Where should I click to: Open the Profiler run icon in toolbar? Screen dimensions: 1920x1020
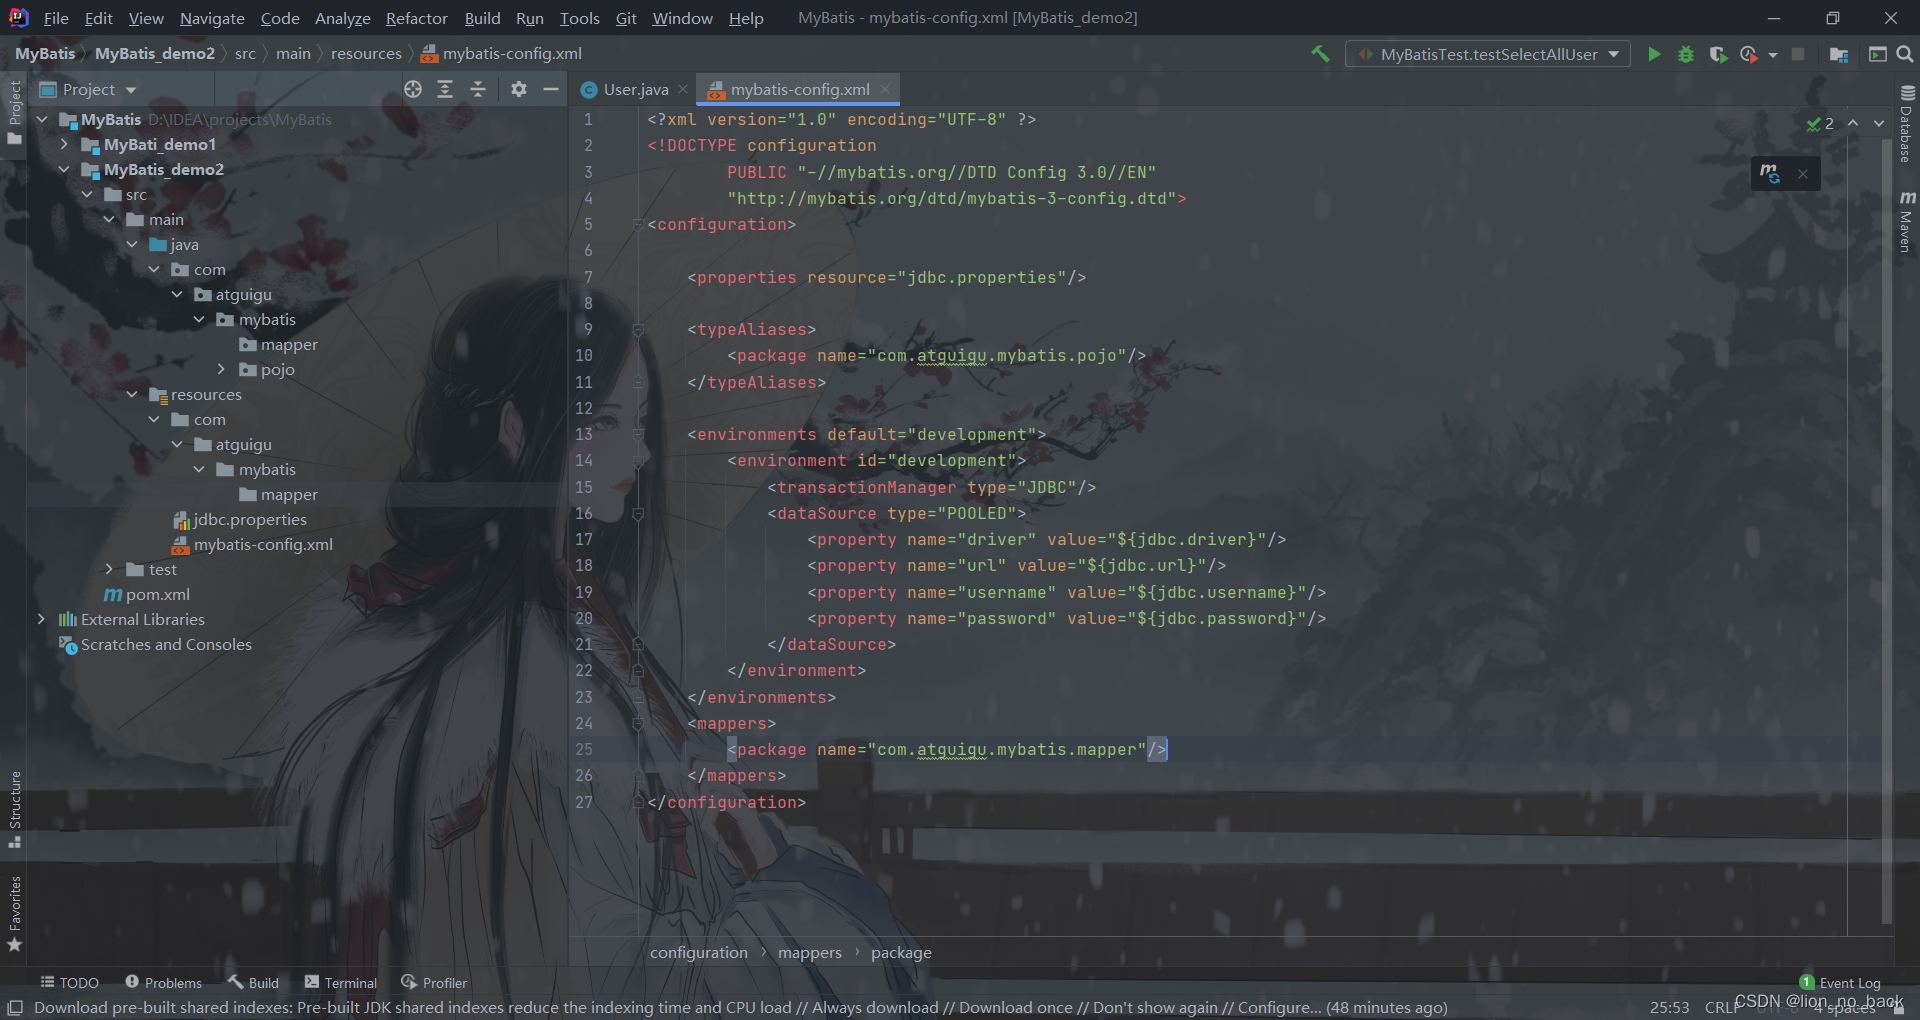point(1748,54)
